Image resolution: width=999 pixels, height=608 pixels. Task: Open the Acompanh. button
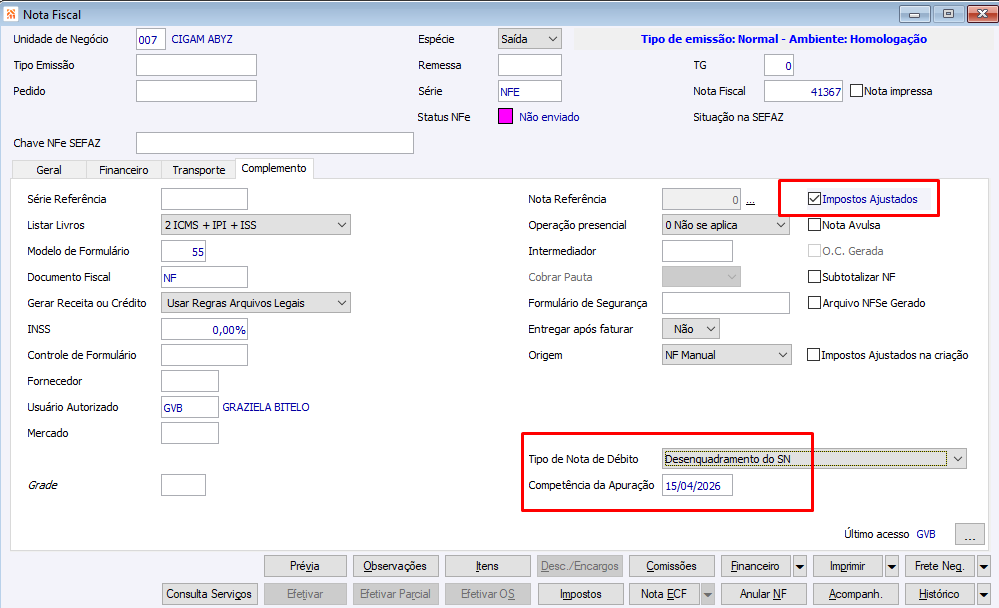click(856, 594)
